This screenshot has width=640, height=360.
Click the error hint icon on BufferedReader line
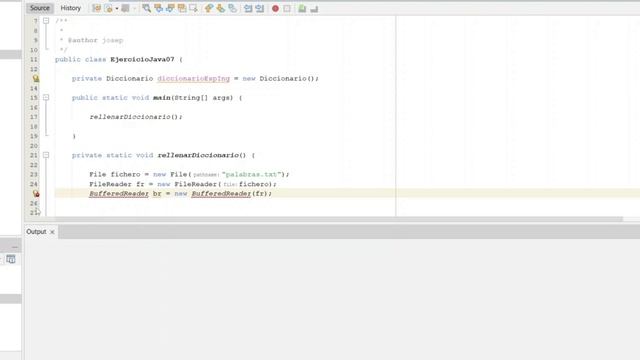[36, 193]
